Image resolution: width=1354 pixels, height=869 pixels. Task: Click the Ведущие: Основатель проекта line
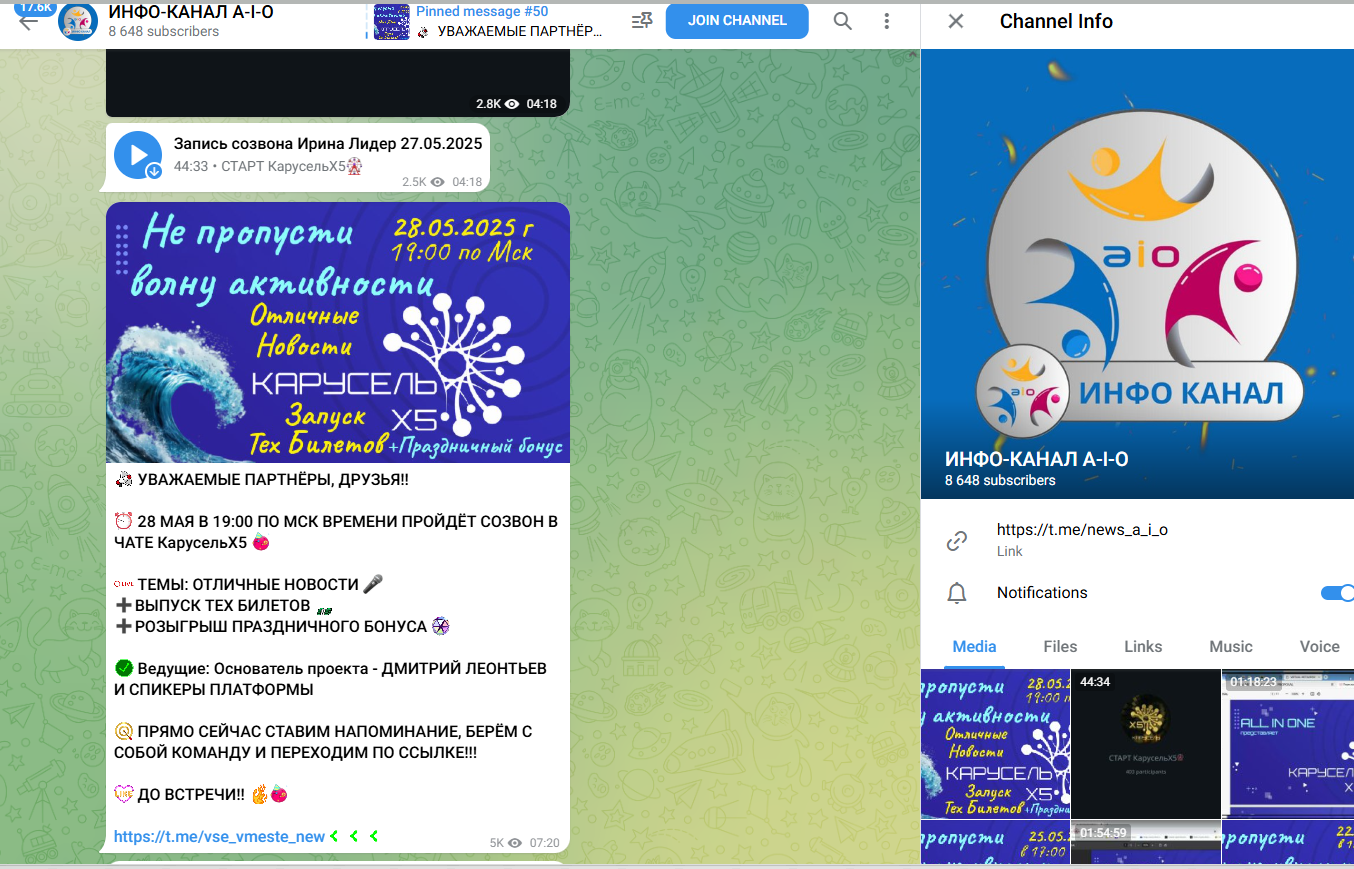(x=342, y=668)
